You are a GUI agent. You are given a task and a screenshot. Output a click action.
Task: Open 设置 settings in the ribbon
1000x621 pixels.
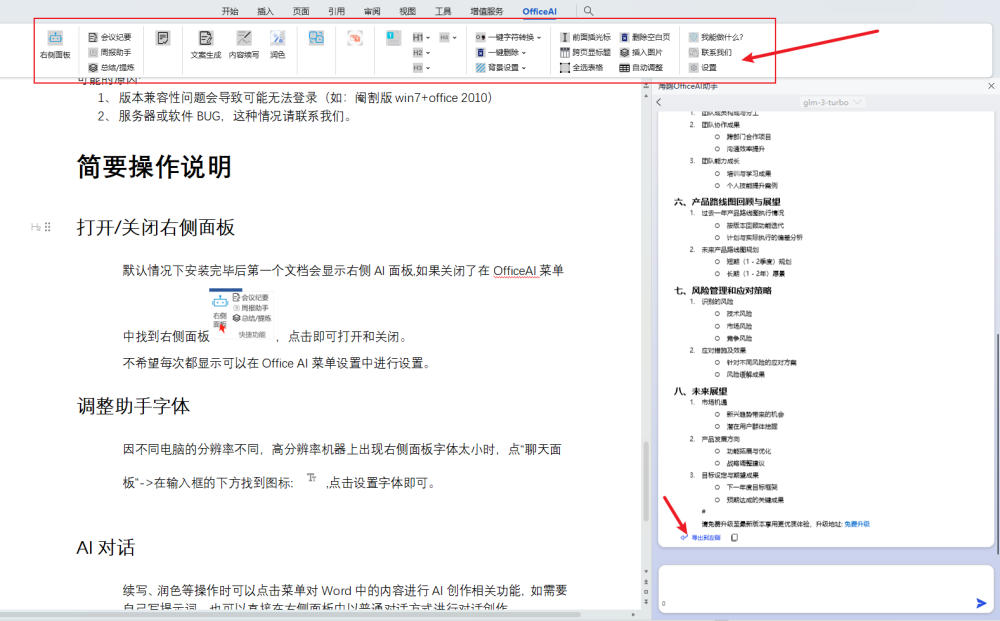tap(703, 68)
